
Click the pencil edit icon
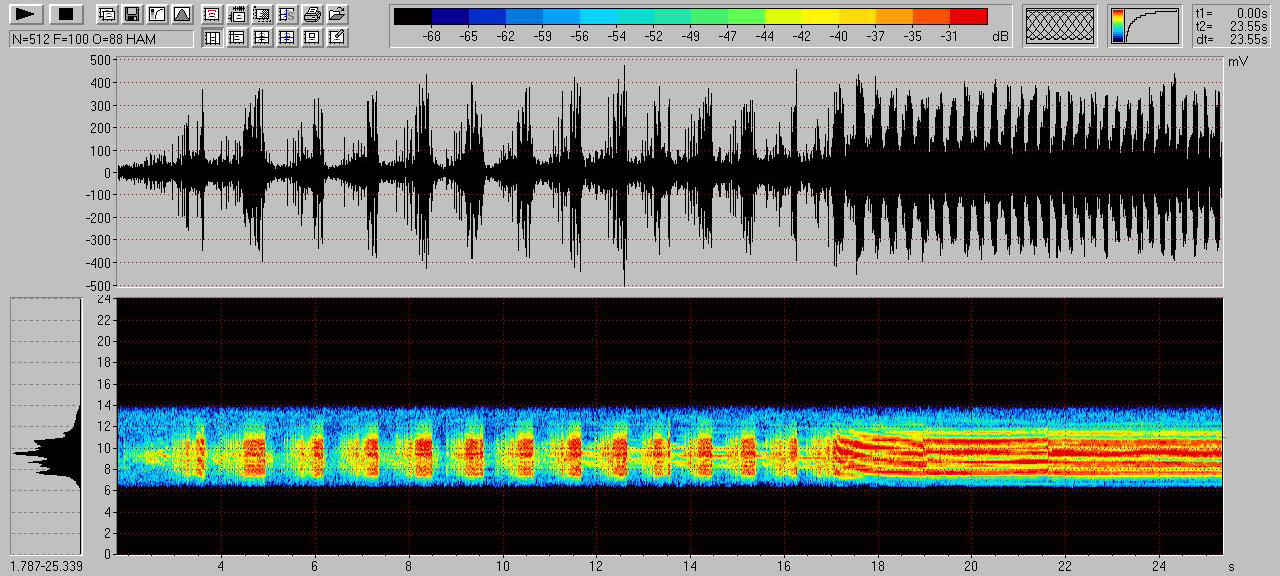tap(338, 38)
